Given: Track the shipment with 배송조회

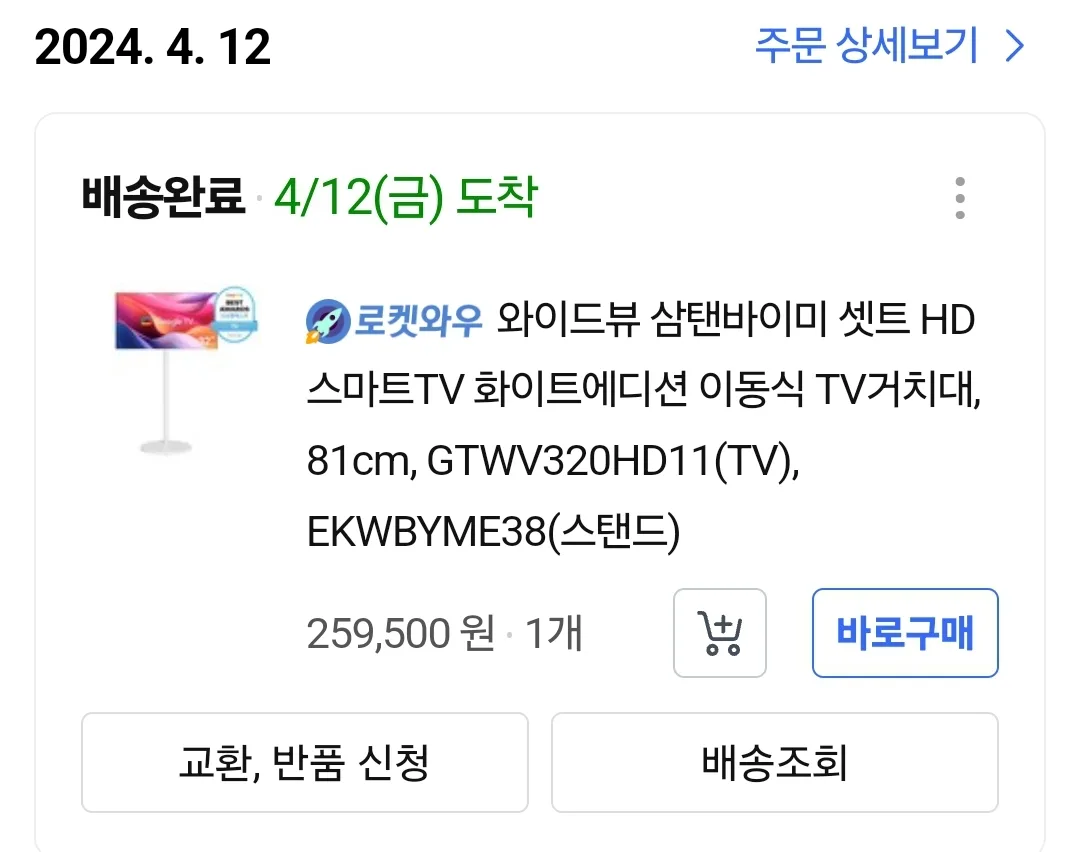Looking at the screenshot, I should pos(774,762).
